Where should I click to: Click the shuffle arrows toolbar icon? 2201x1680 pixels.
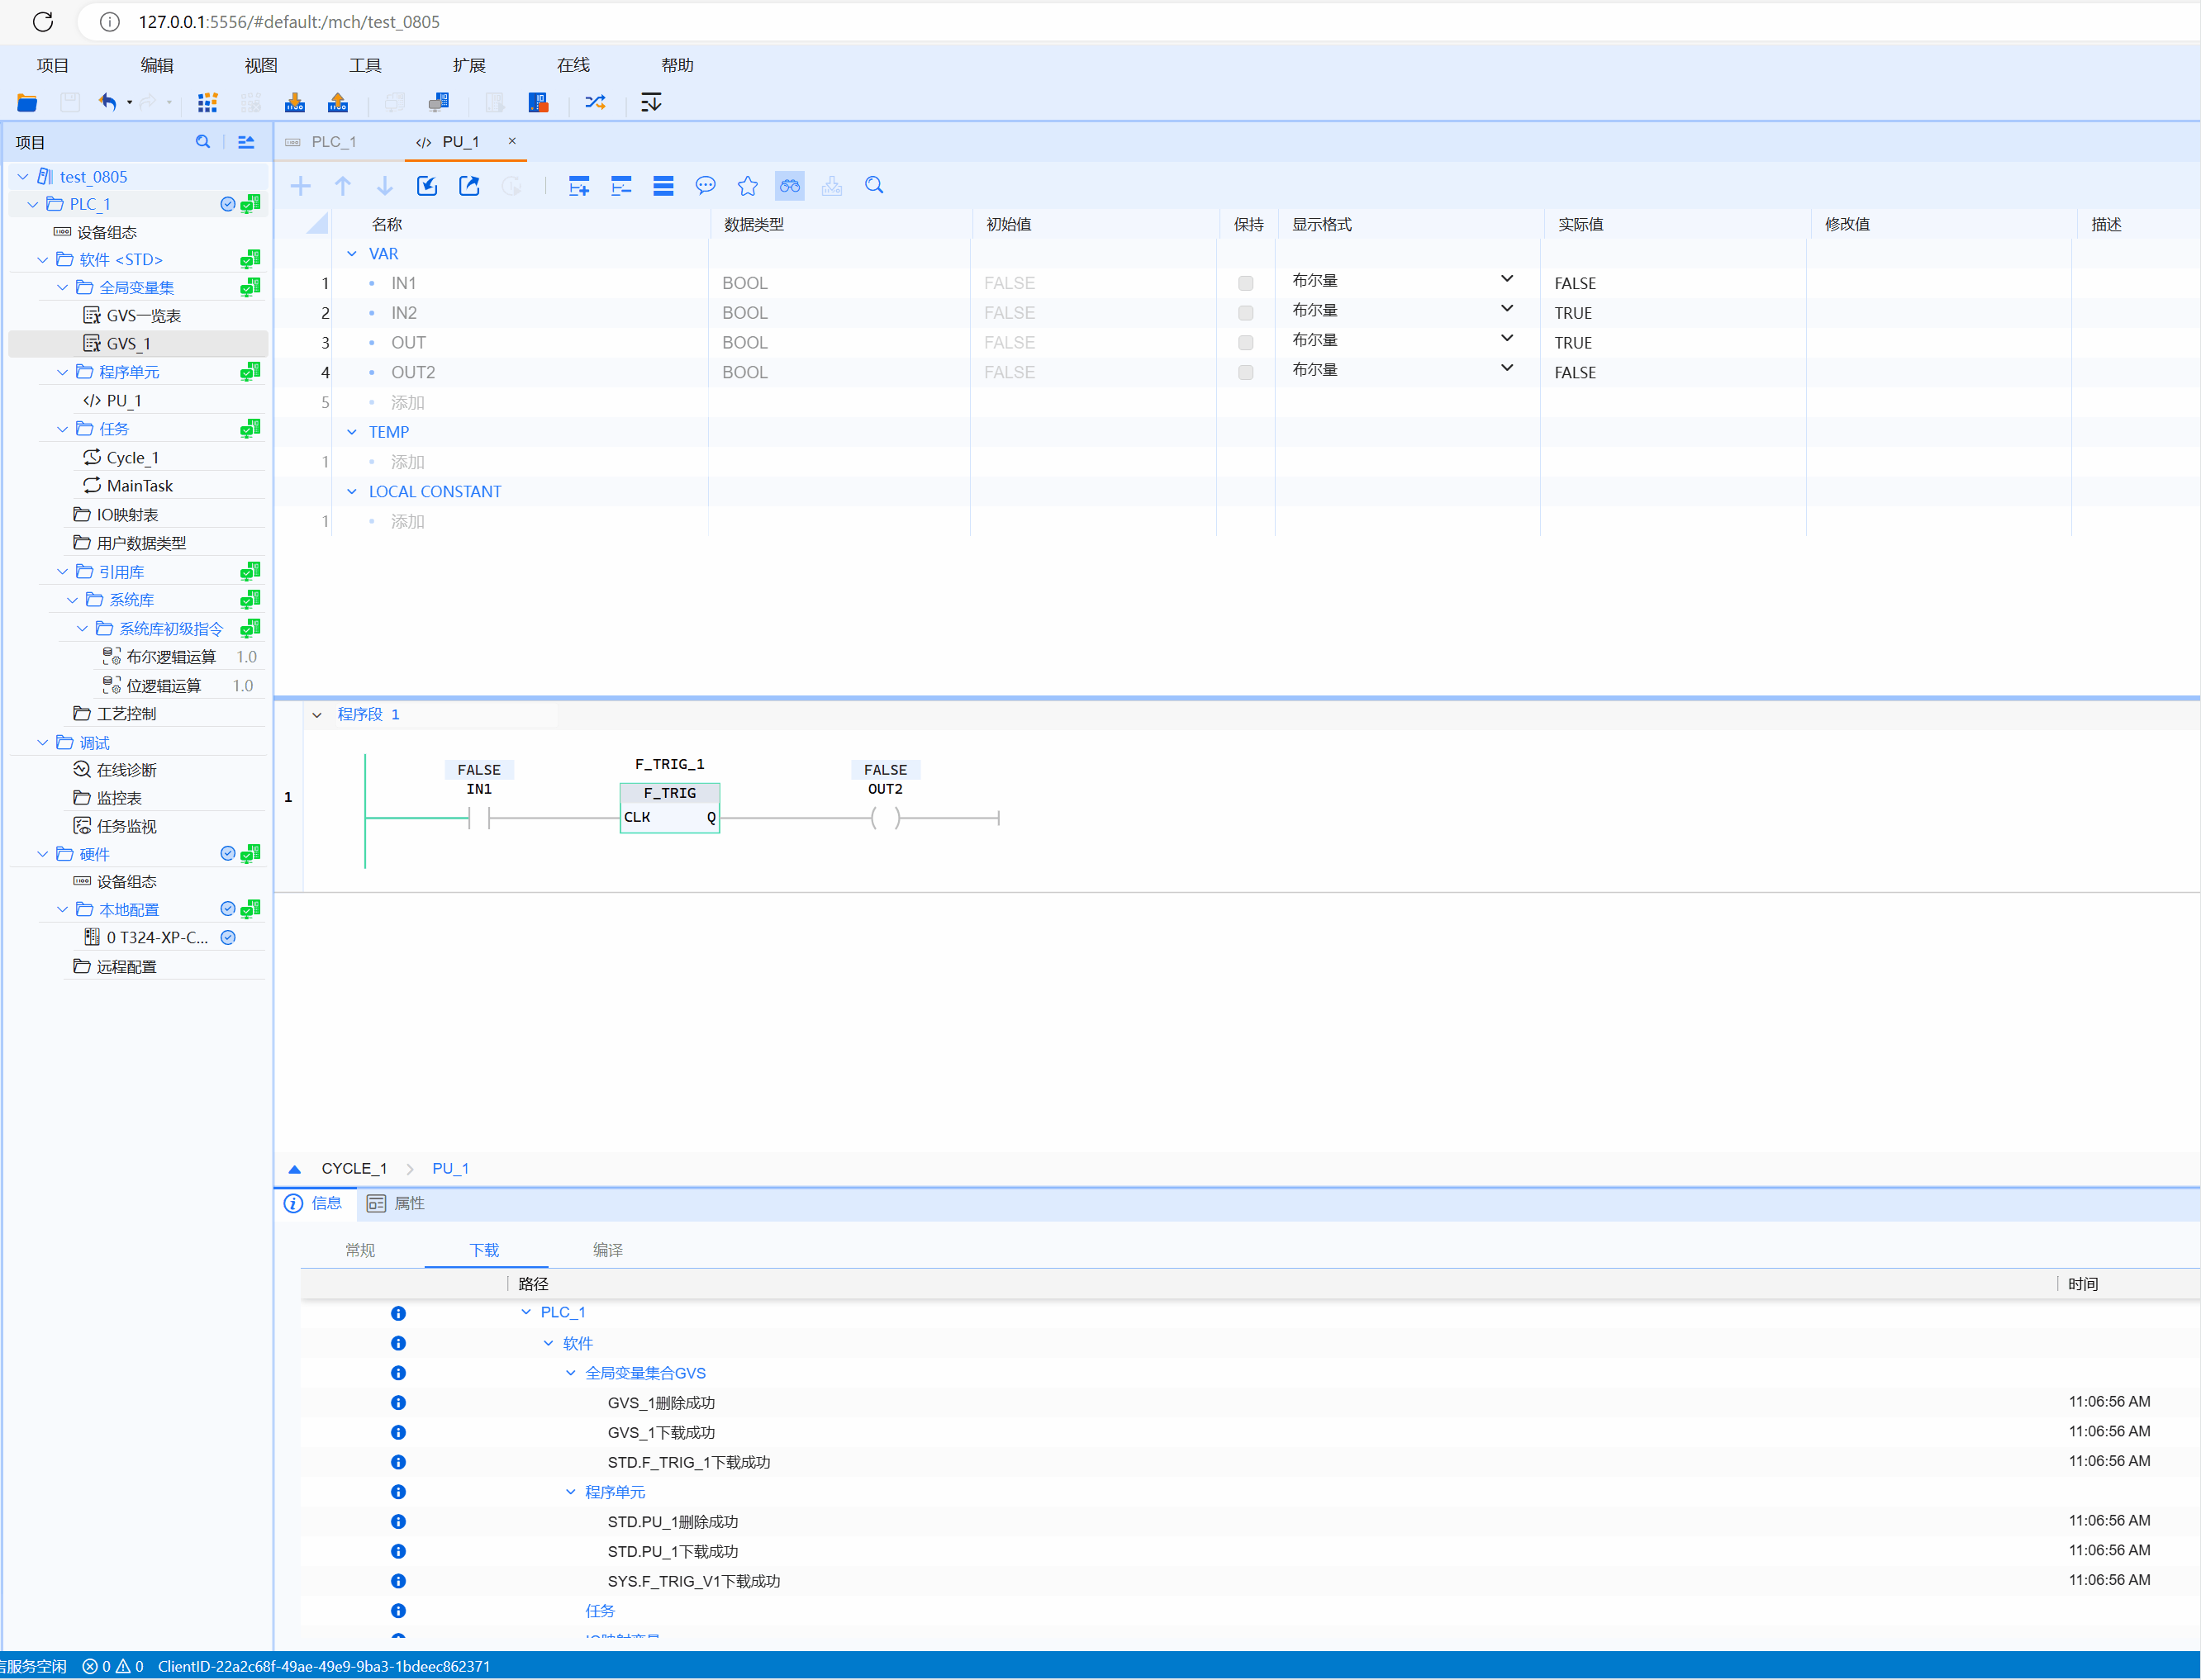pos(595,102)
